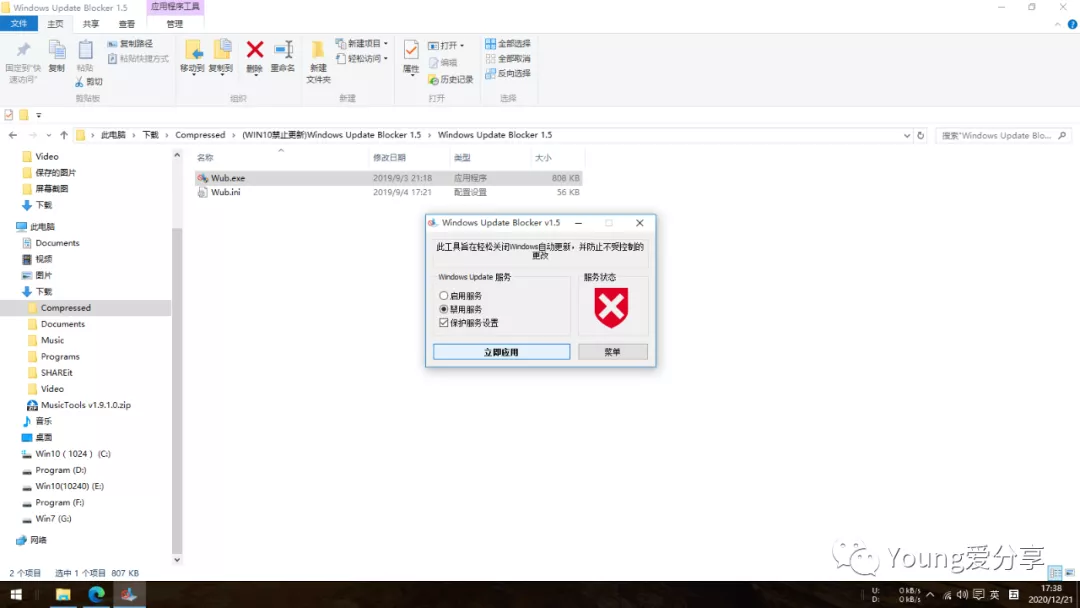Click the Cut (剪切) scissors item
The image size is (1080, 608).
click(89, 81)
